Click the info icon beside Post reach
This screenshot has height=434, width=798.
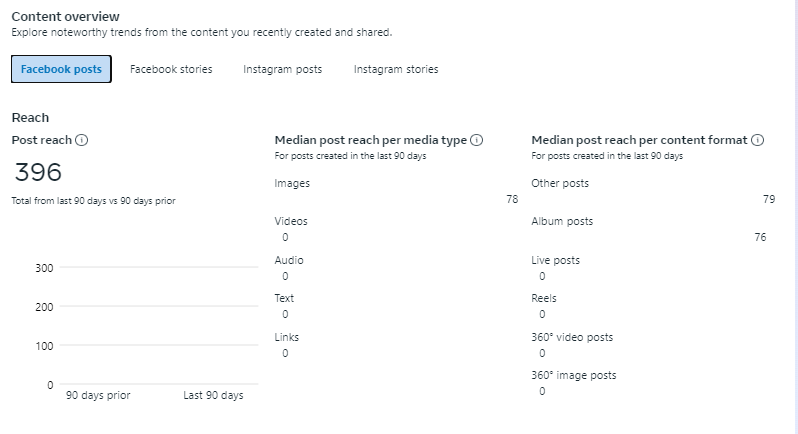(82, 141)
